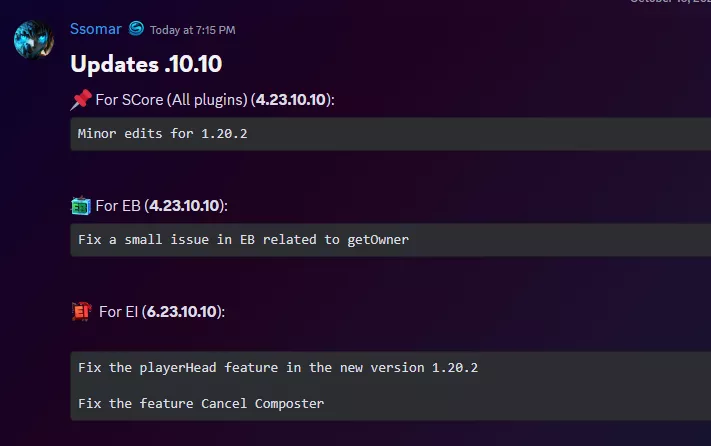
Task: Click the red EI emoji icon
Action: pos(81,312)
